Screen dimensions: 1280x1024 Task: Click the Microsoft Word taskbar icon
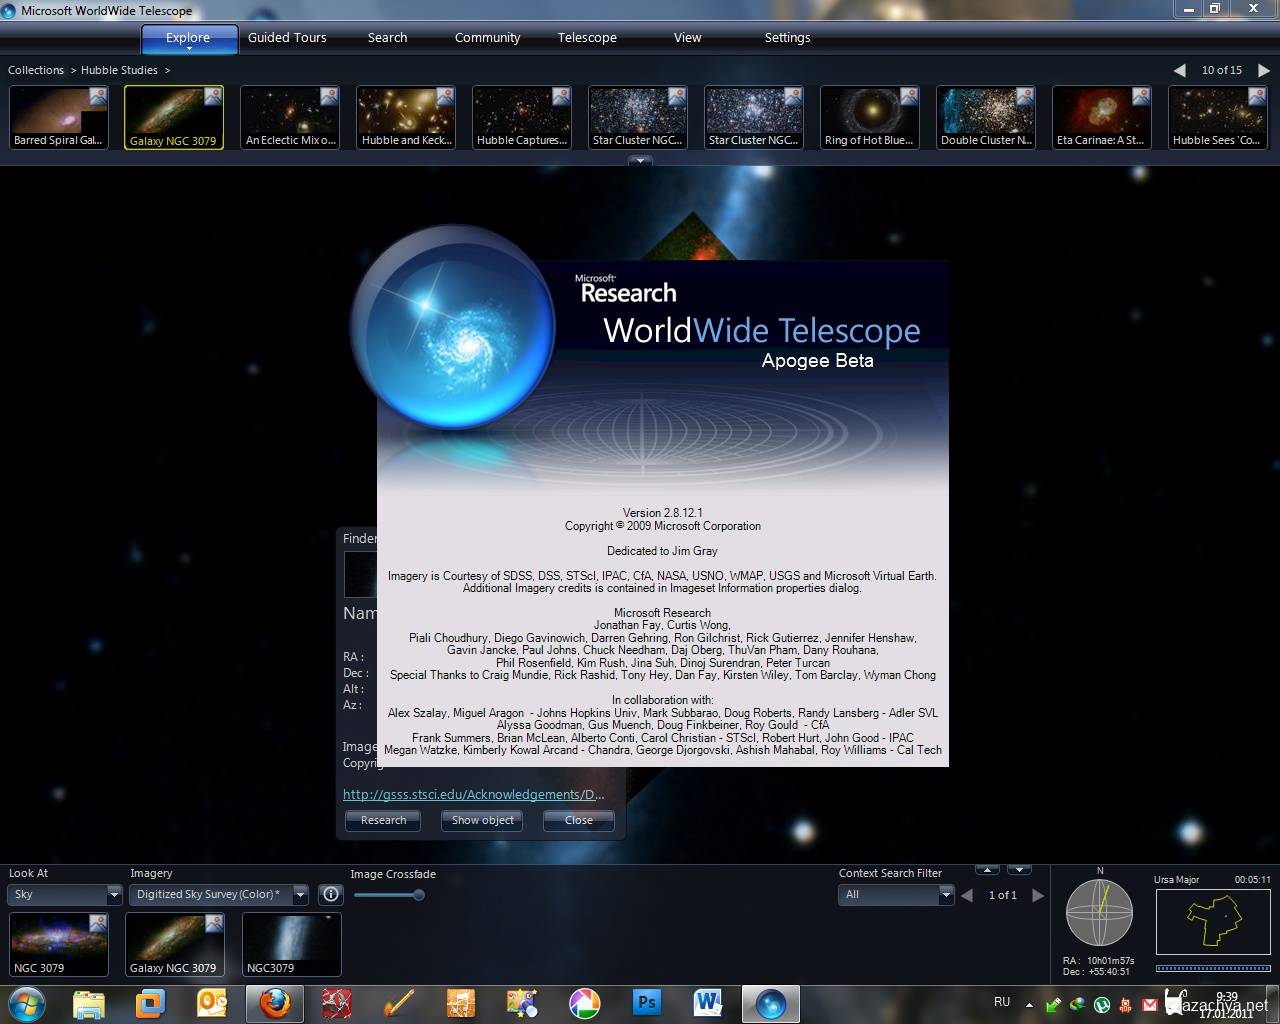(708, 1002)
